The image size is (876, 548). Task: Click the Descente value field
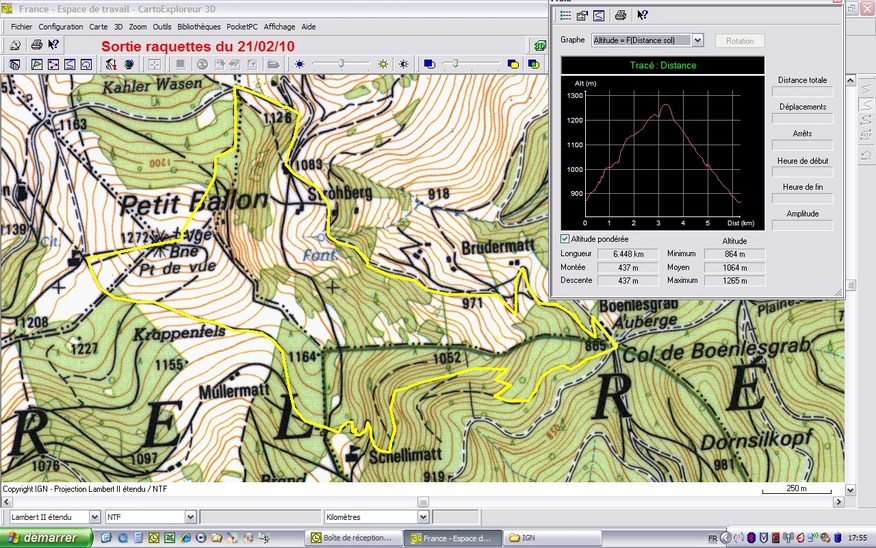628,280
